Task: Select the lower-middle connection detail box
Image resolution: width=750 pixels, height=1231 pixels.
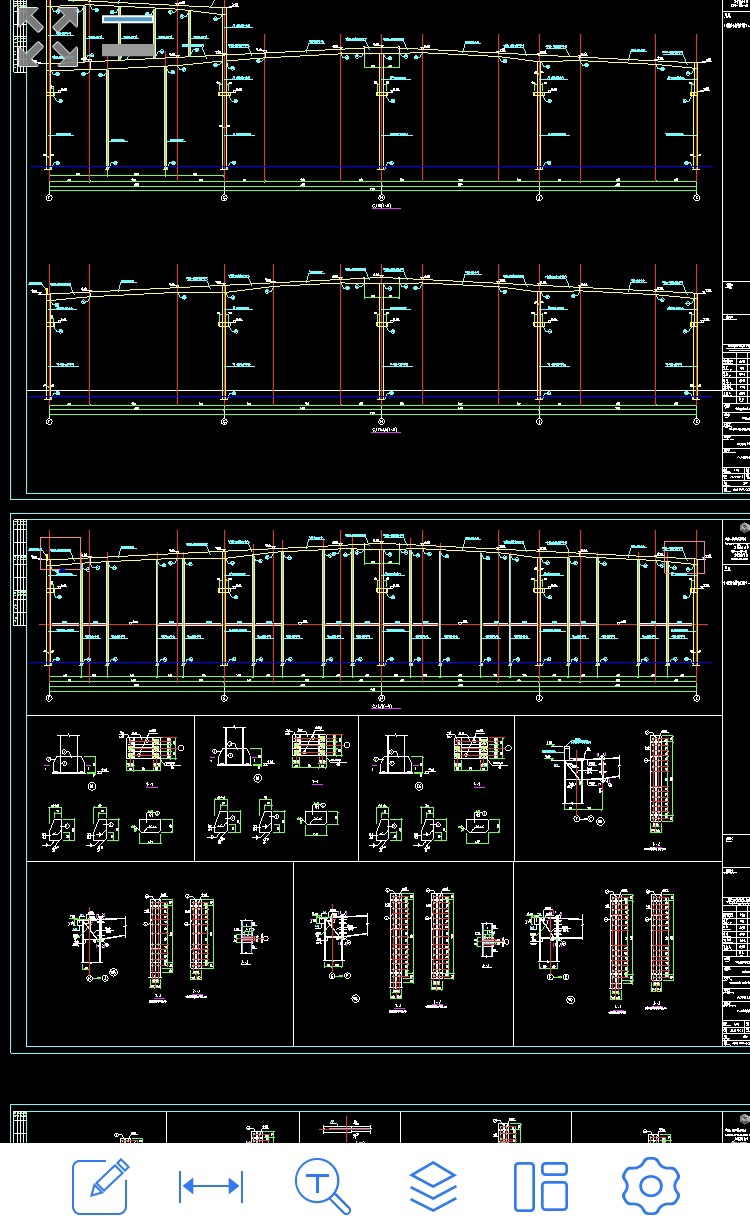Action: click(403, 953)
